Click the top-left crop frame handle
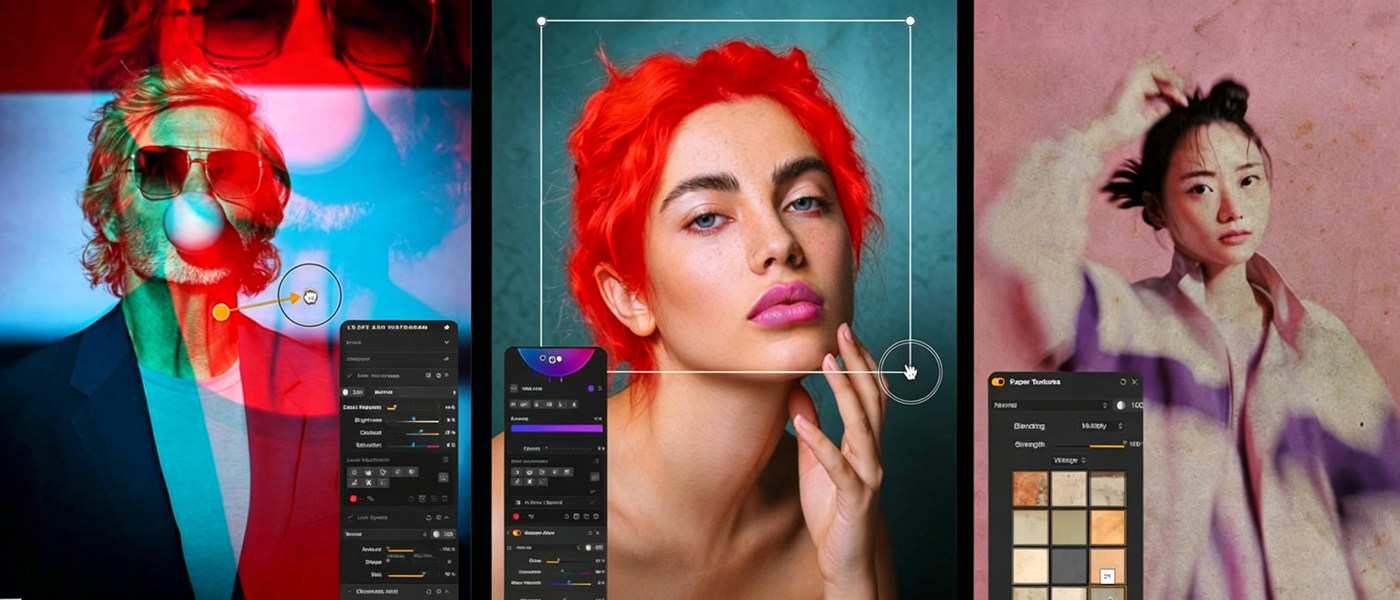Viewport: 1400px width, 600px height. (541, 20)
